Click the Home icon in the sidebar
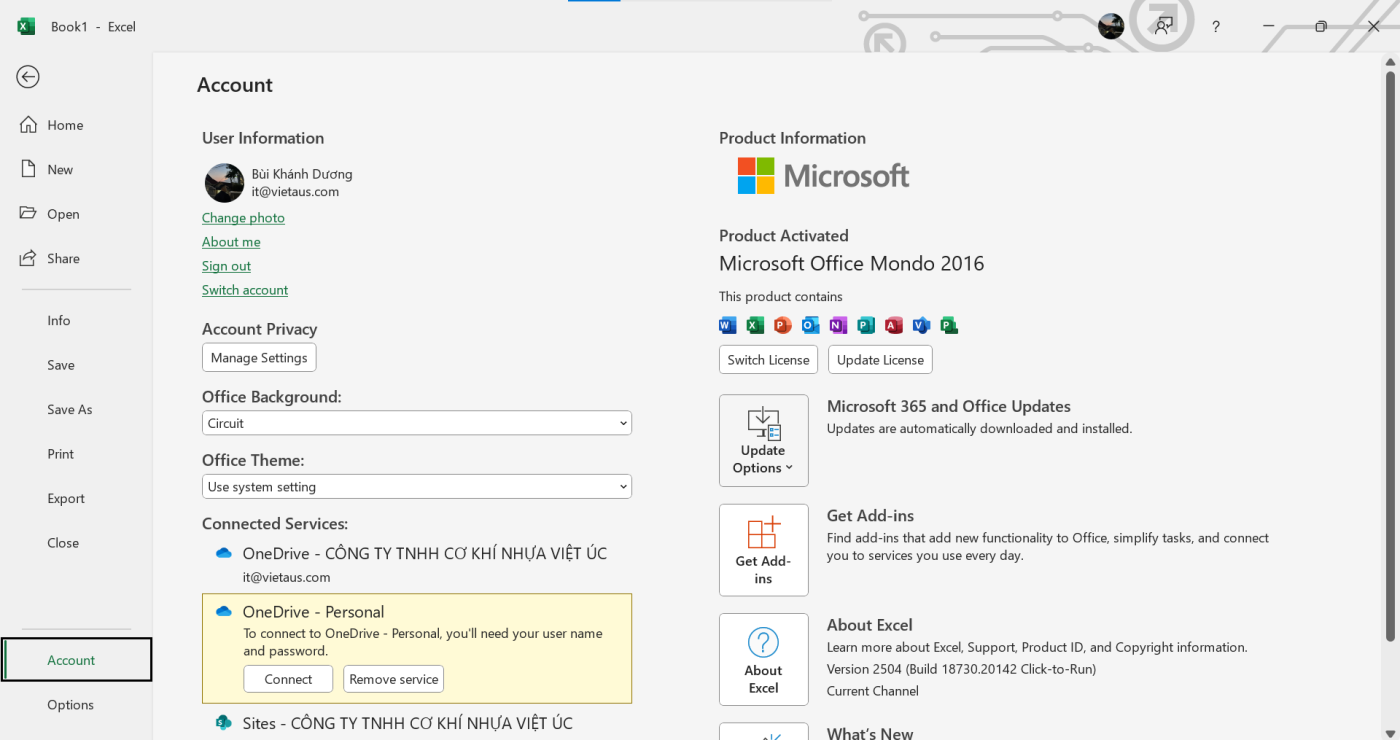This screenshot has height=740, width=1400. tap(28, 125)
